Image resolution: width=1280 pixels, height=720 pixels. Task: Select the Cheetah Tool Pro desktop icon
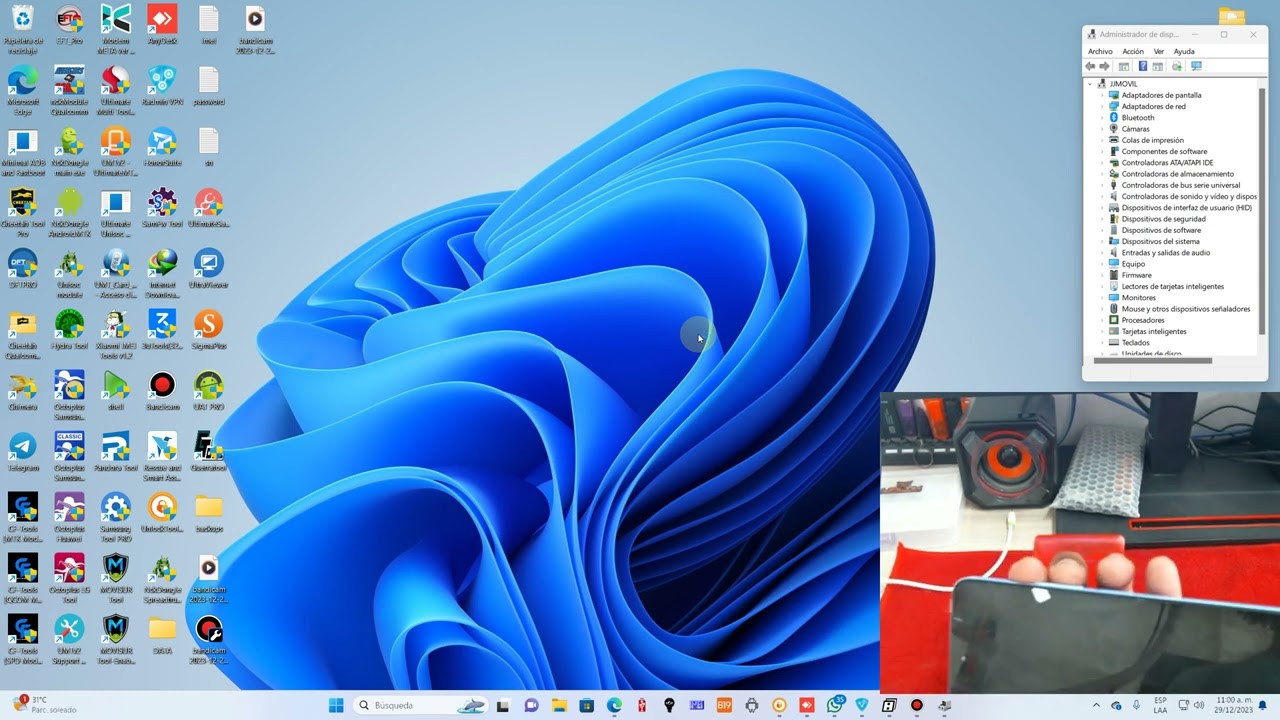(x=22, y=213)
